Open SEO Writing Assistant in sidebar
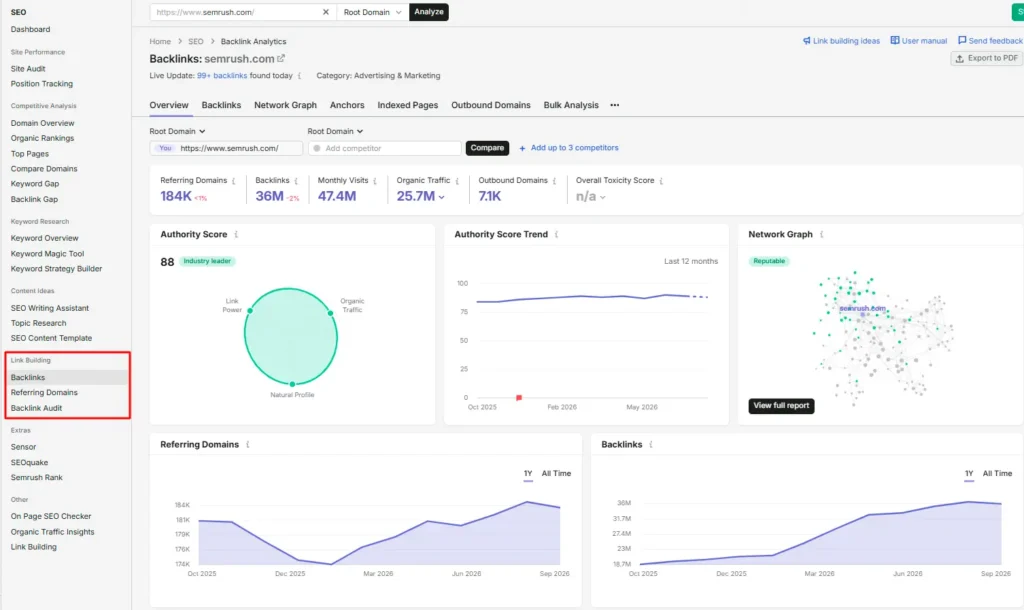The image size is (1024, 610). [50, 308]
